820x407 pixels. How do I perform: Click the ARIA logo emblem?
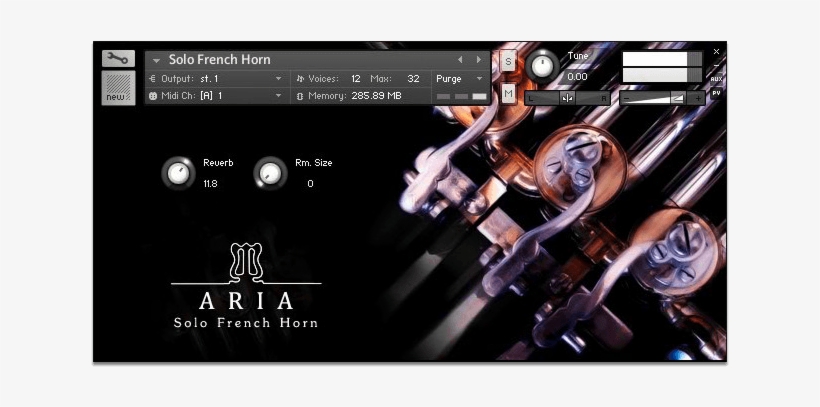tap(246, 261)
